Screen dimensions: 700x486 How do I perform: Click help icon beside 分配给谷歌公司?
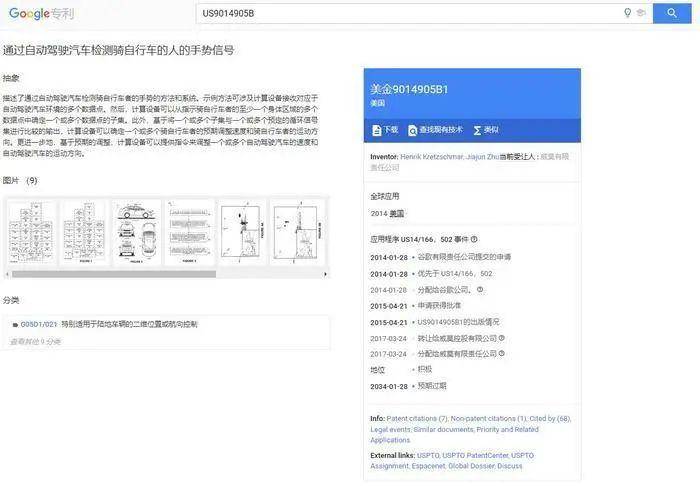pos(480,290)
